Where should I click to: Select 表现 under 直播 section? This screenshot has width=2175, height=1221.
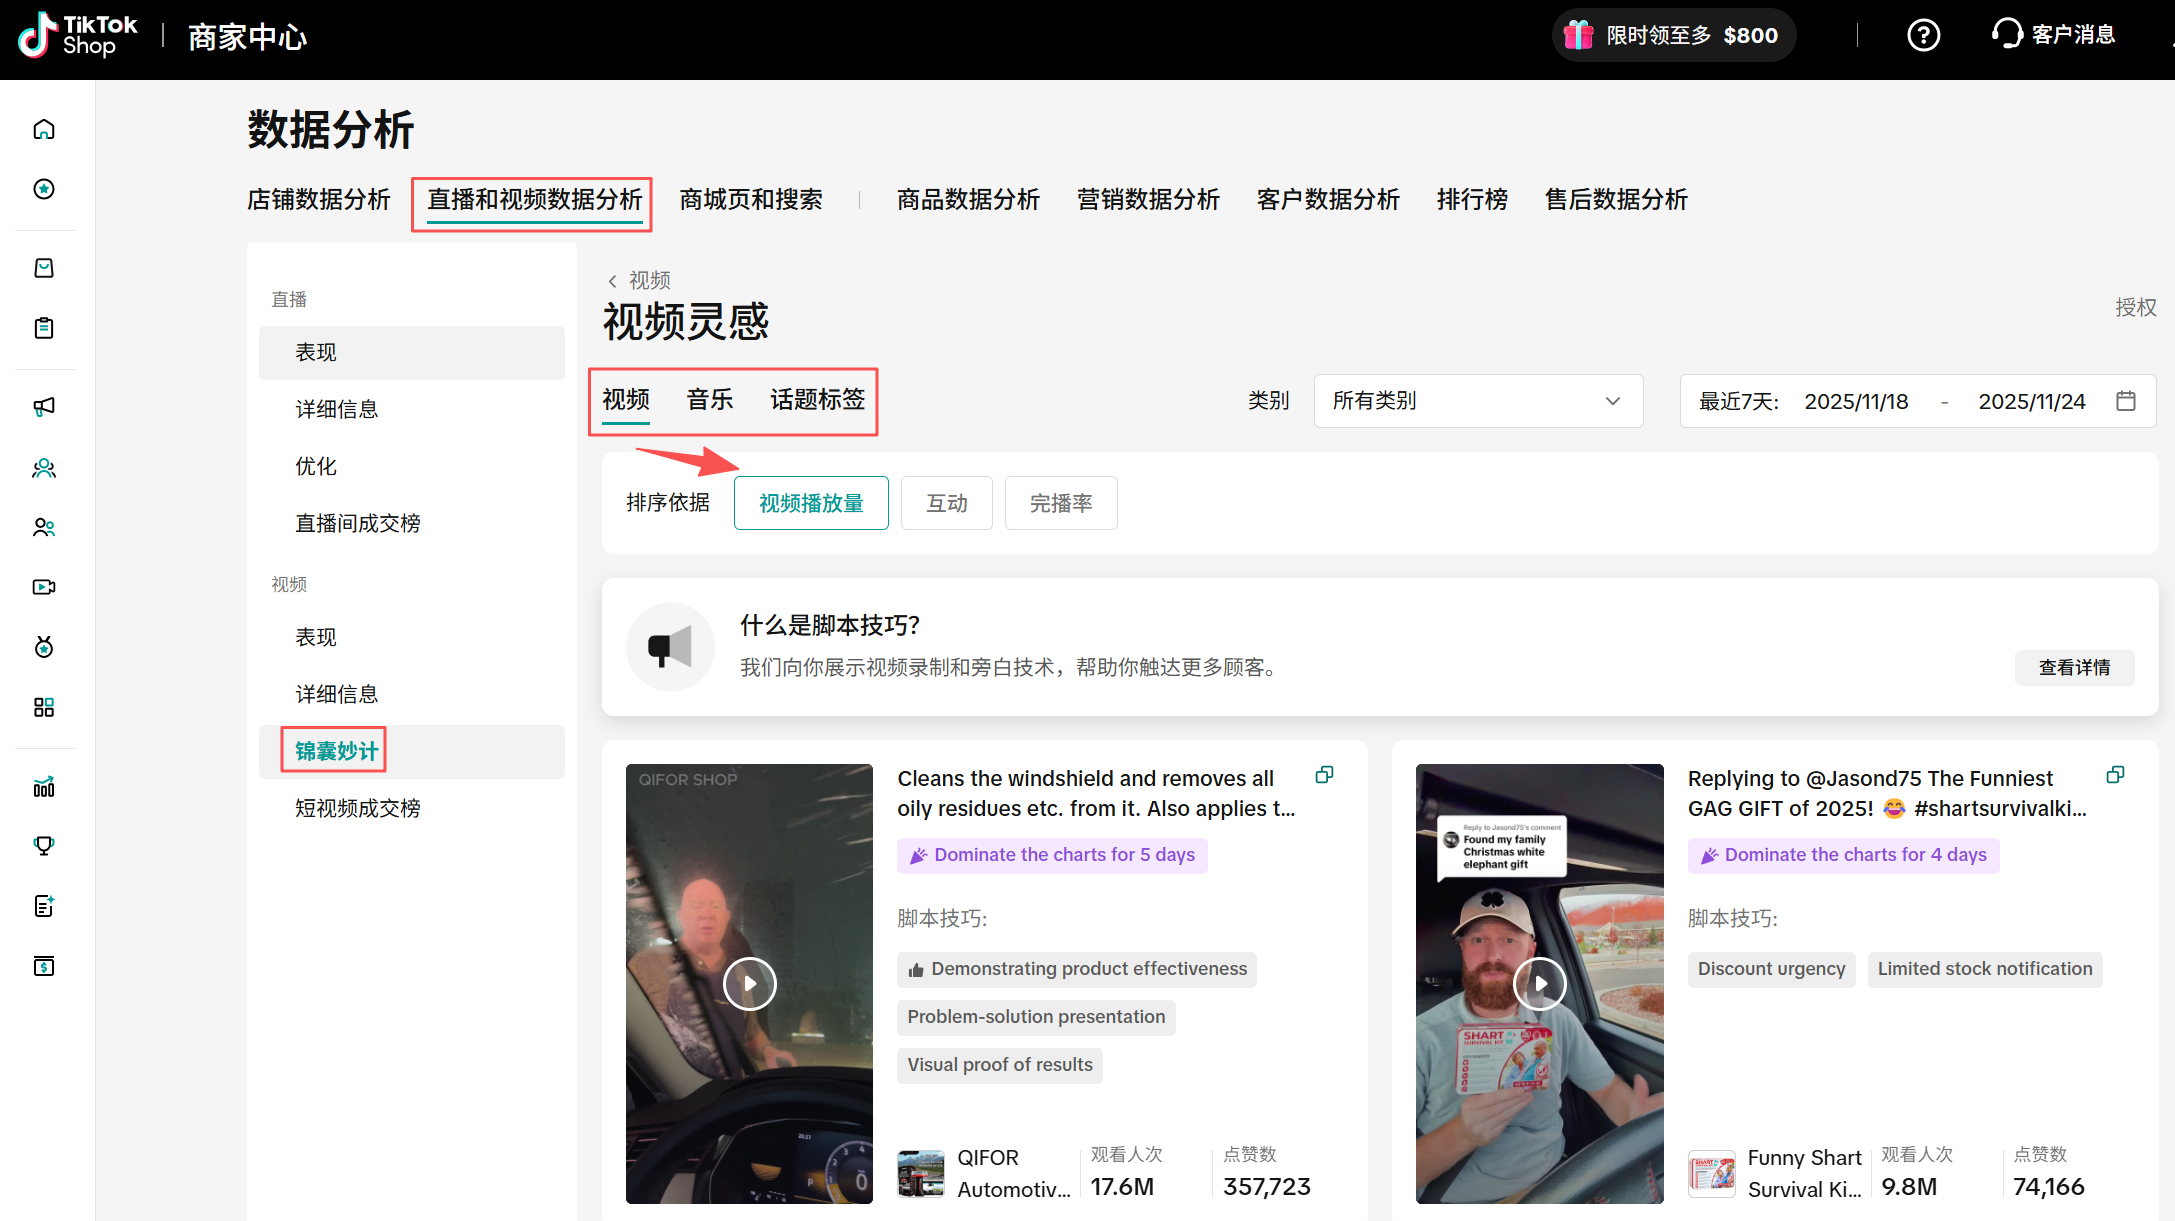[411, 353]
